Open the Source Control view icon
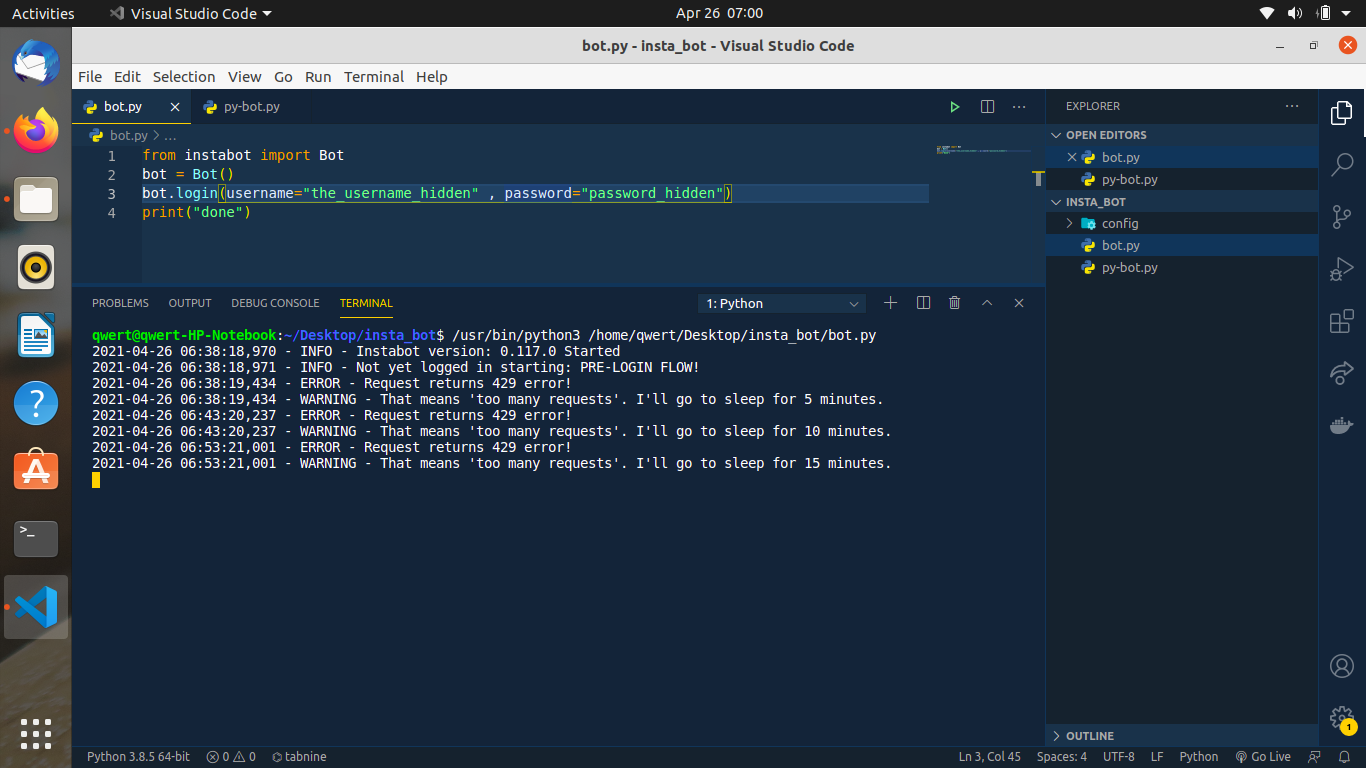 pos(1342,217)
